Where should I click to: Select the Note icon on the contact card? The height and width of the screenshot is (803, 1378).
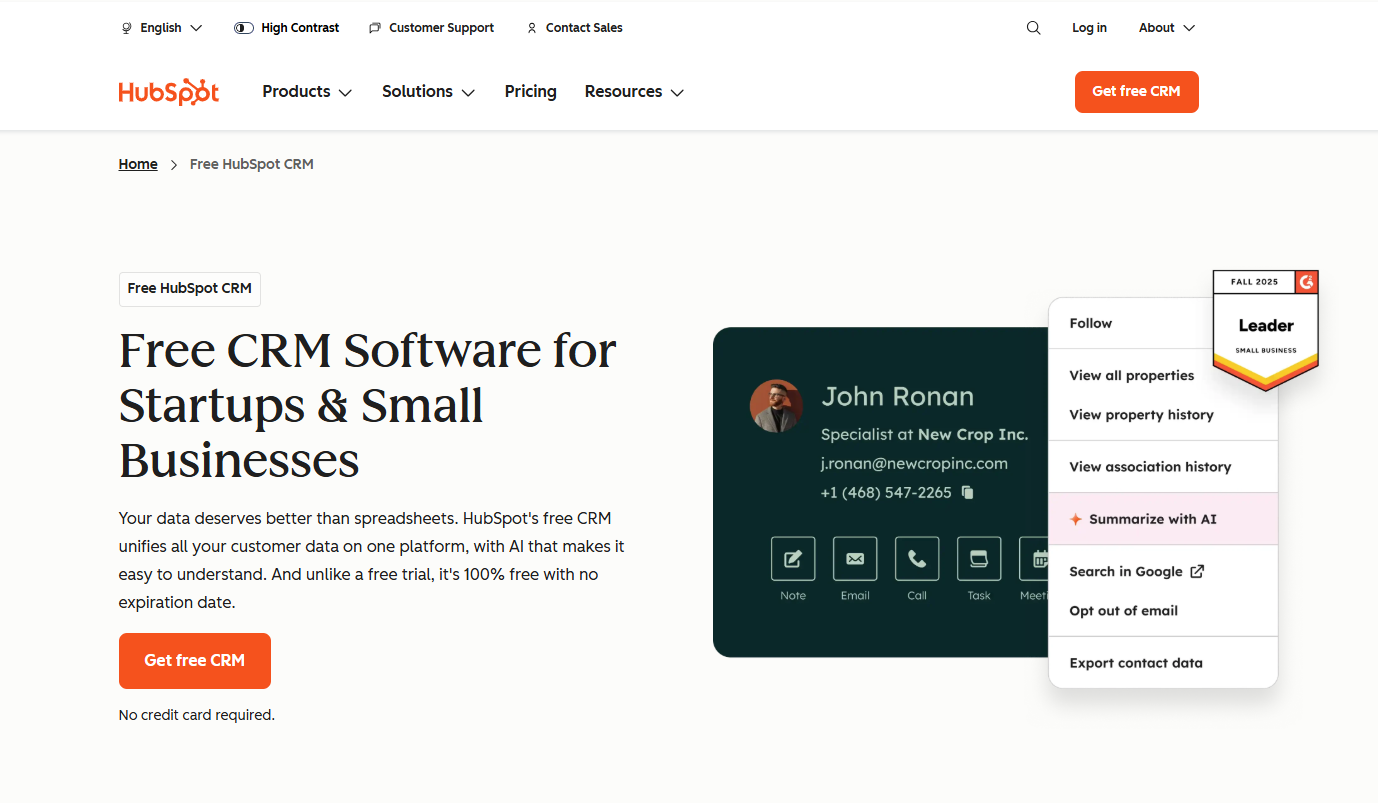click(792, 559)
